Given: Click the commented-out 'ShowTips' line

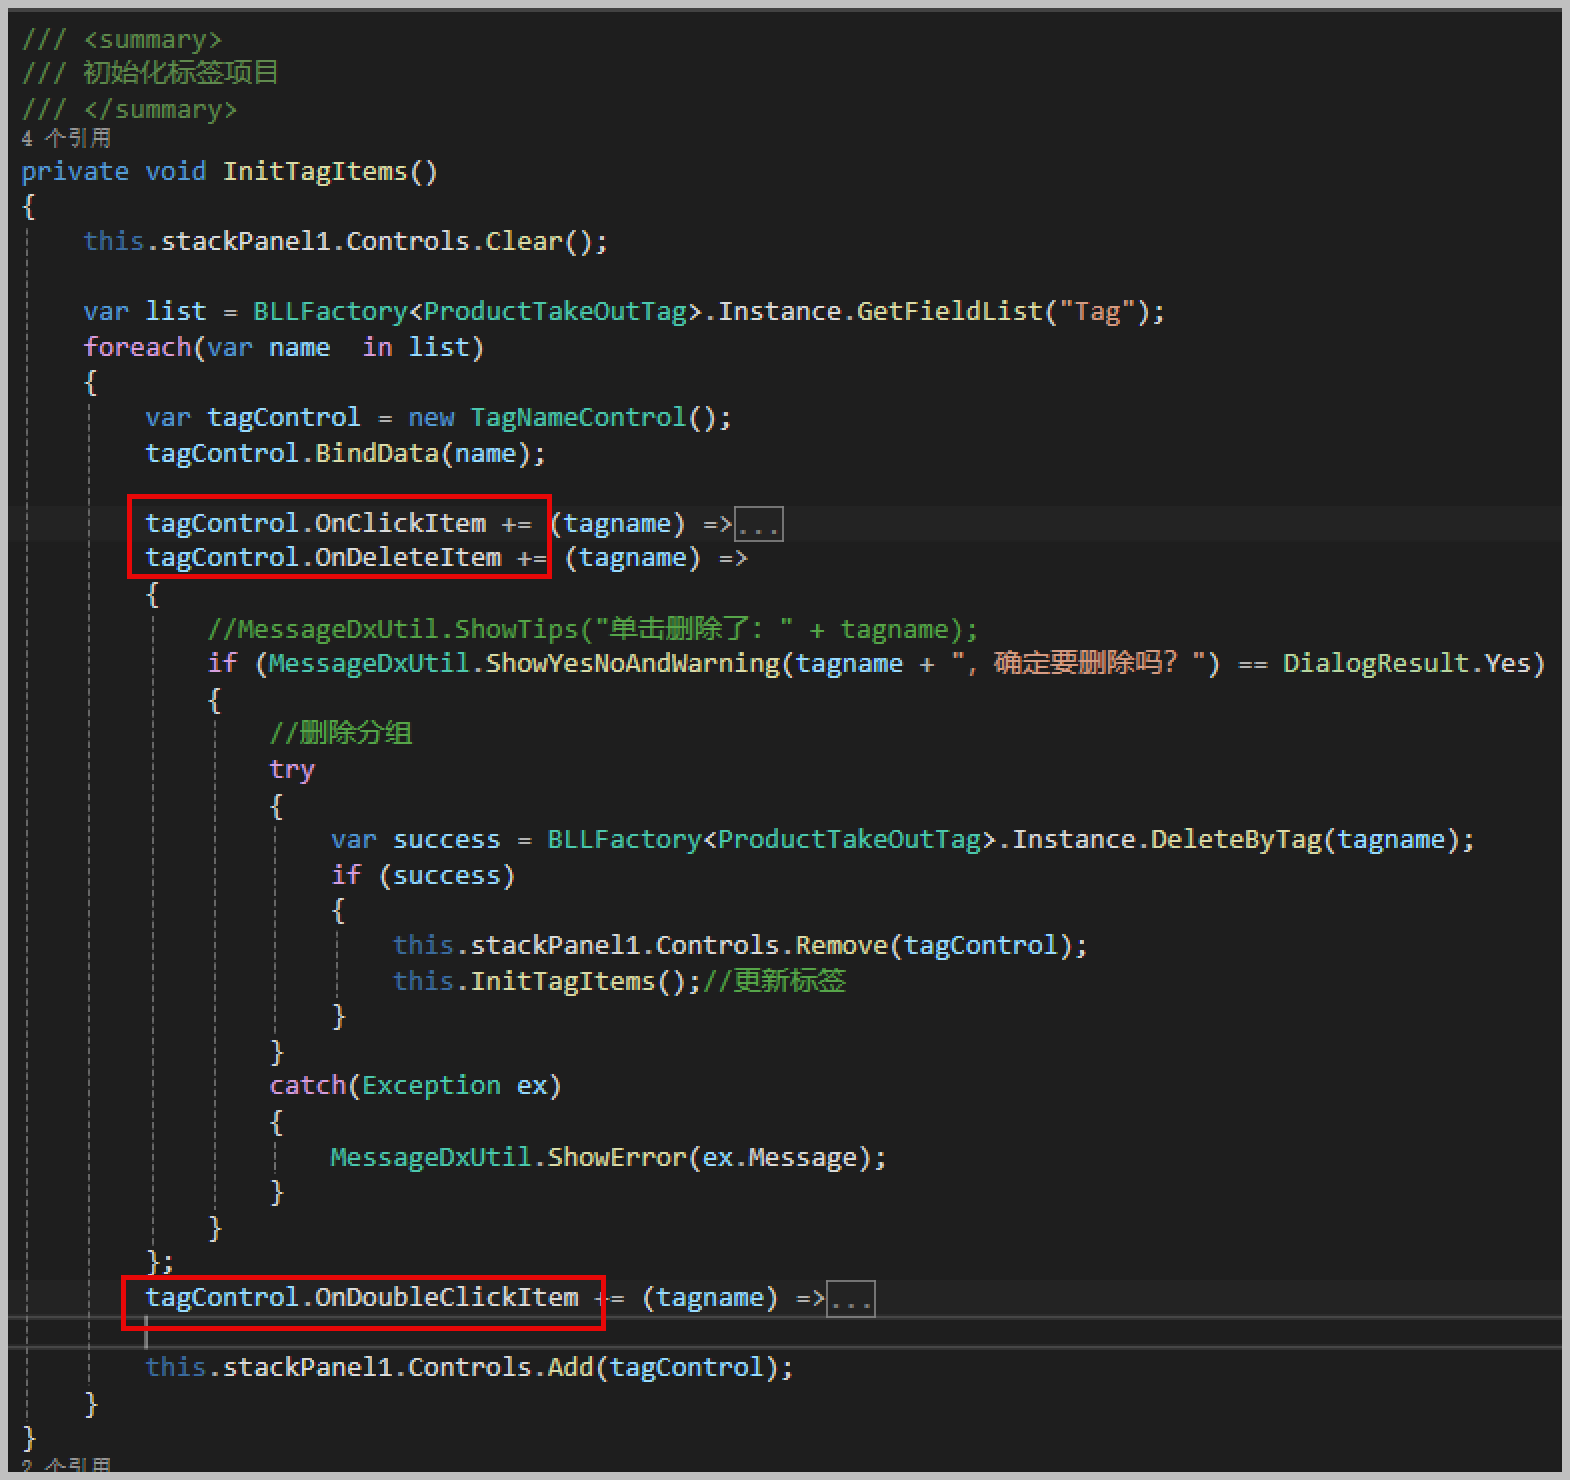Looking at the screenshot, I should coord(592,629).
